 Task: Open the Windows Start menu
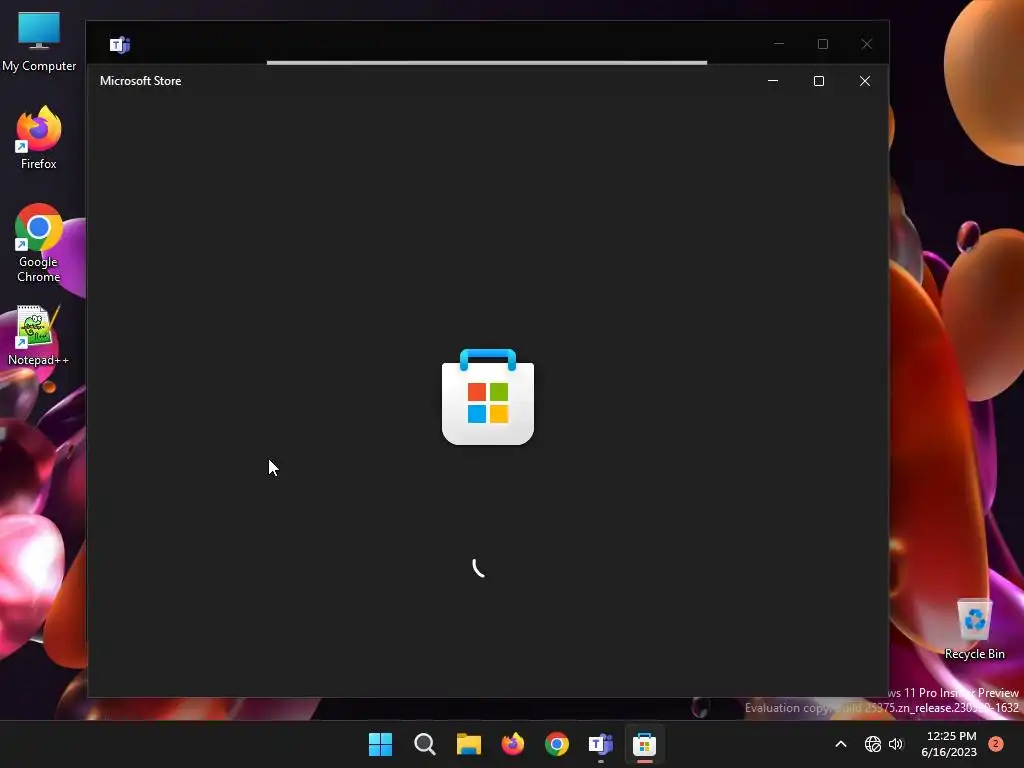pos(380,744)
